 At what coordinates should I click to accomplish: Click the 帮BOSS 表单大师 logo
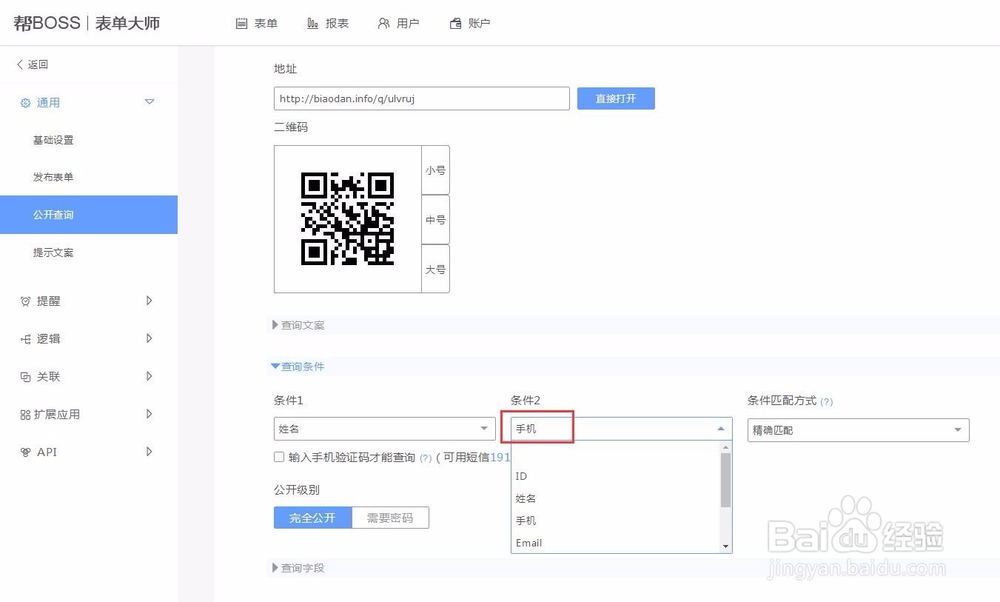point(87,23)
